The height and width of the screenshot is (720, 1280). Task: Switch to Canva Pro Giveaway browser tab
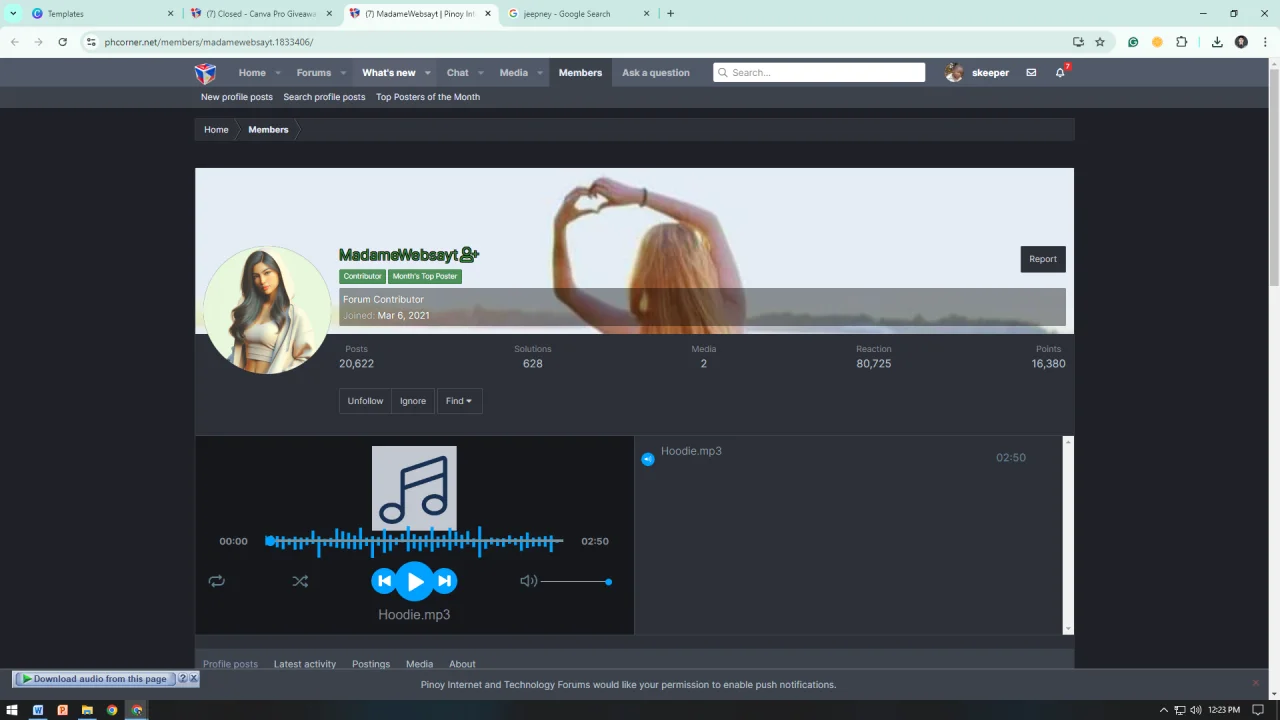point(262,14)
